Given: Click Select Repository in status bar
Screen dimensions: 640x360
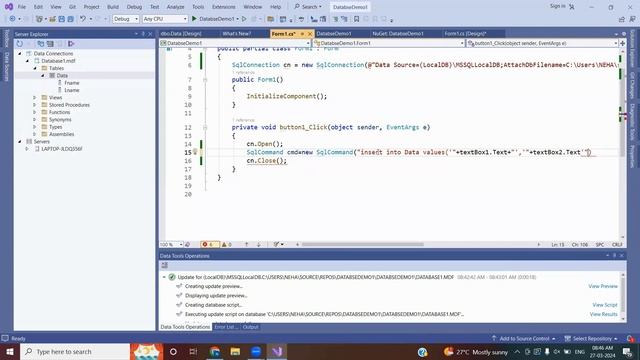Looking at the screenshot, I should point(591,339).
